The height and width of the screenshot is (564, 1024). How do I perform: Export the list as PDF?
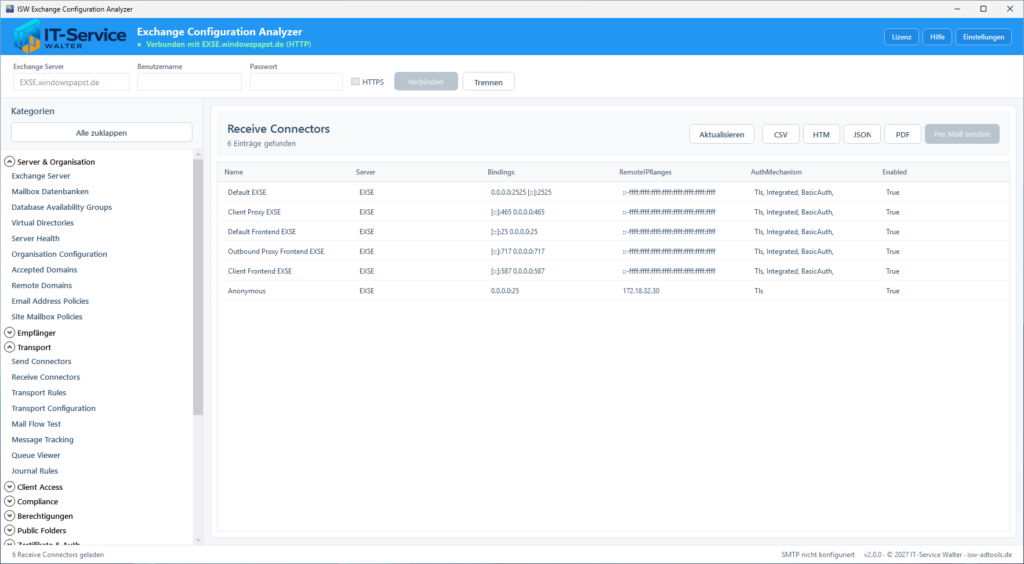click(903, 134)
